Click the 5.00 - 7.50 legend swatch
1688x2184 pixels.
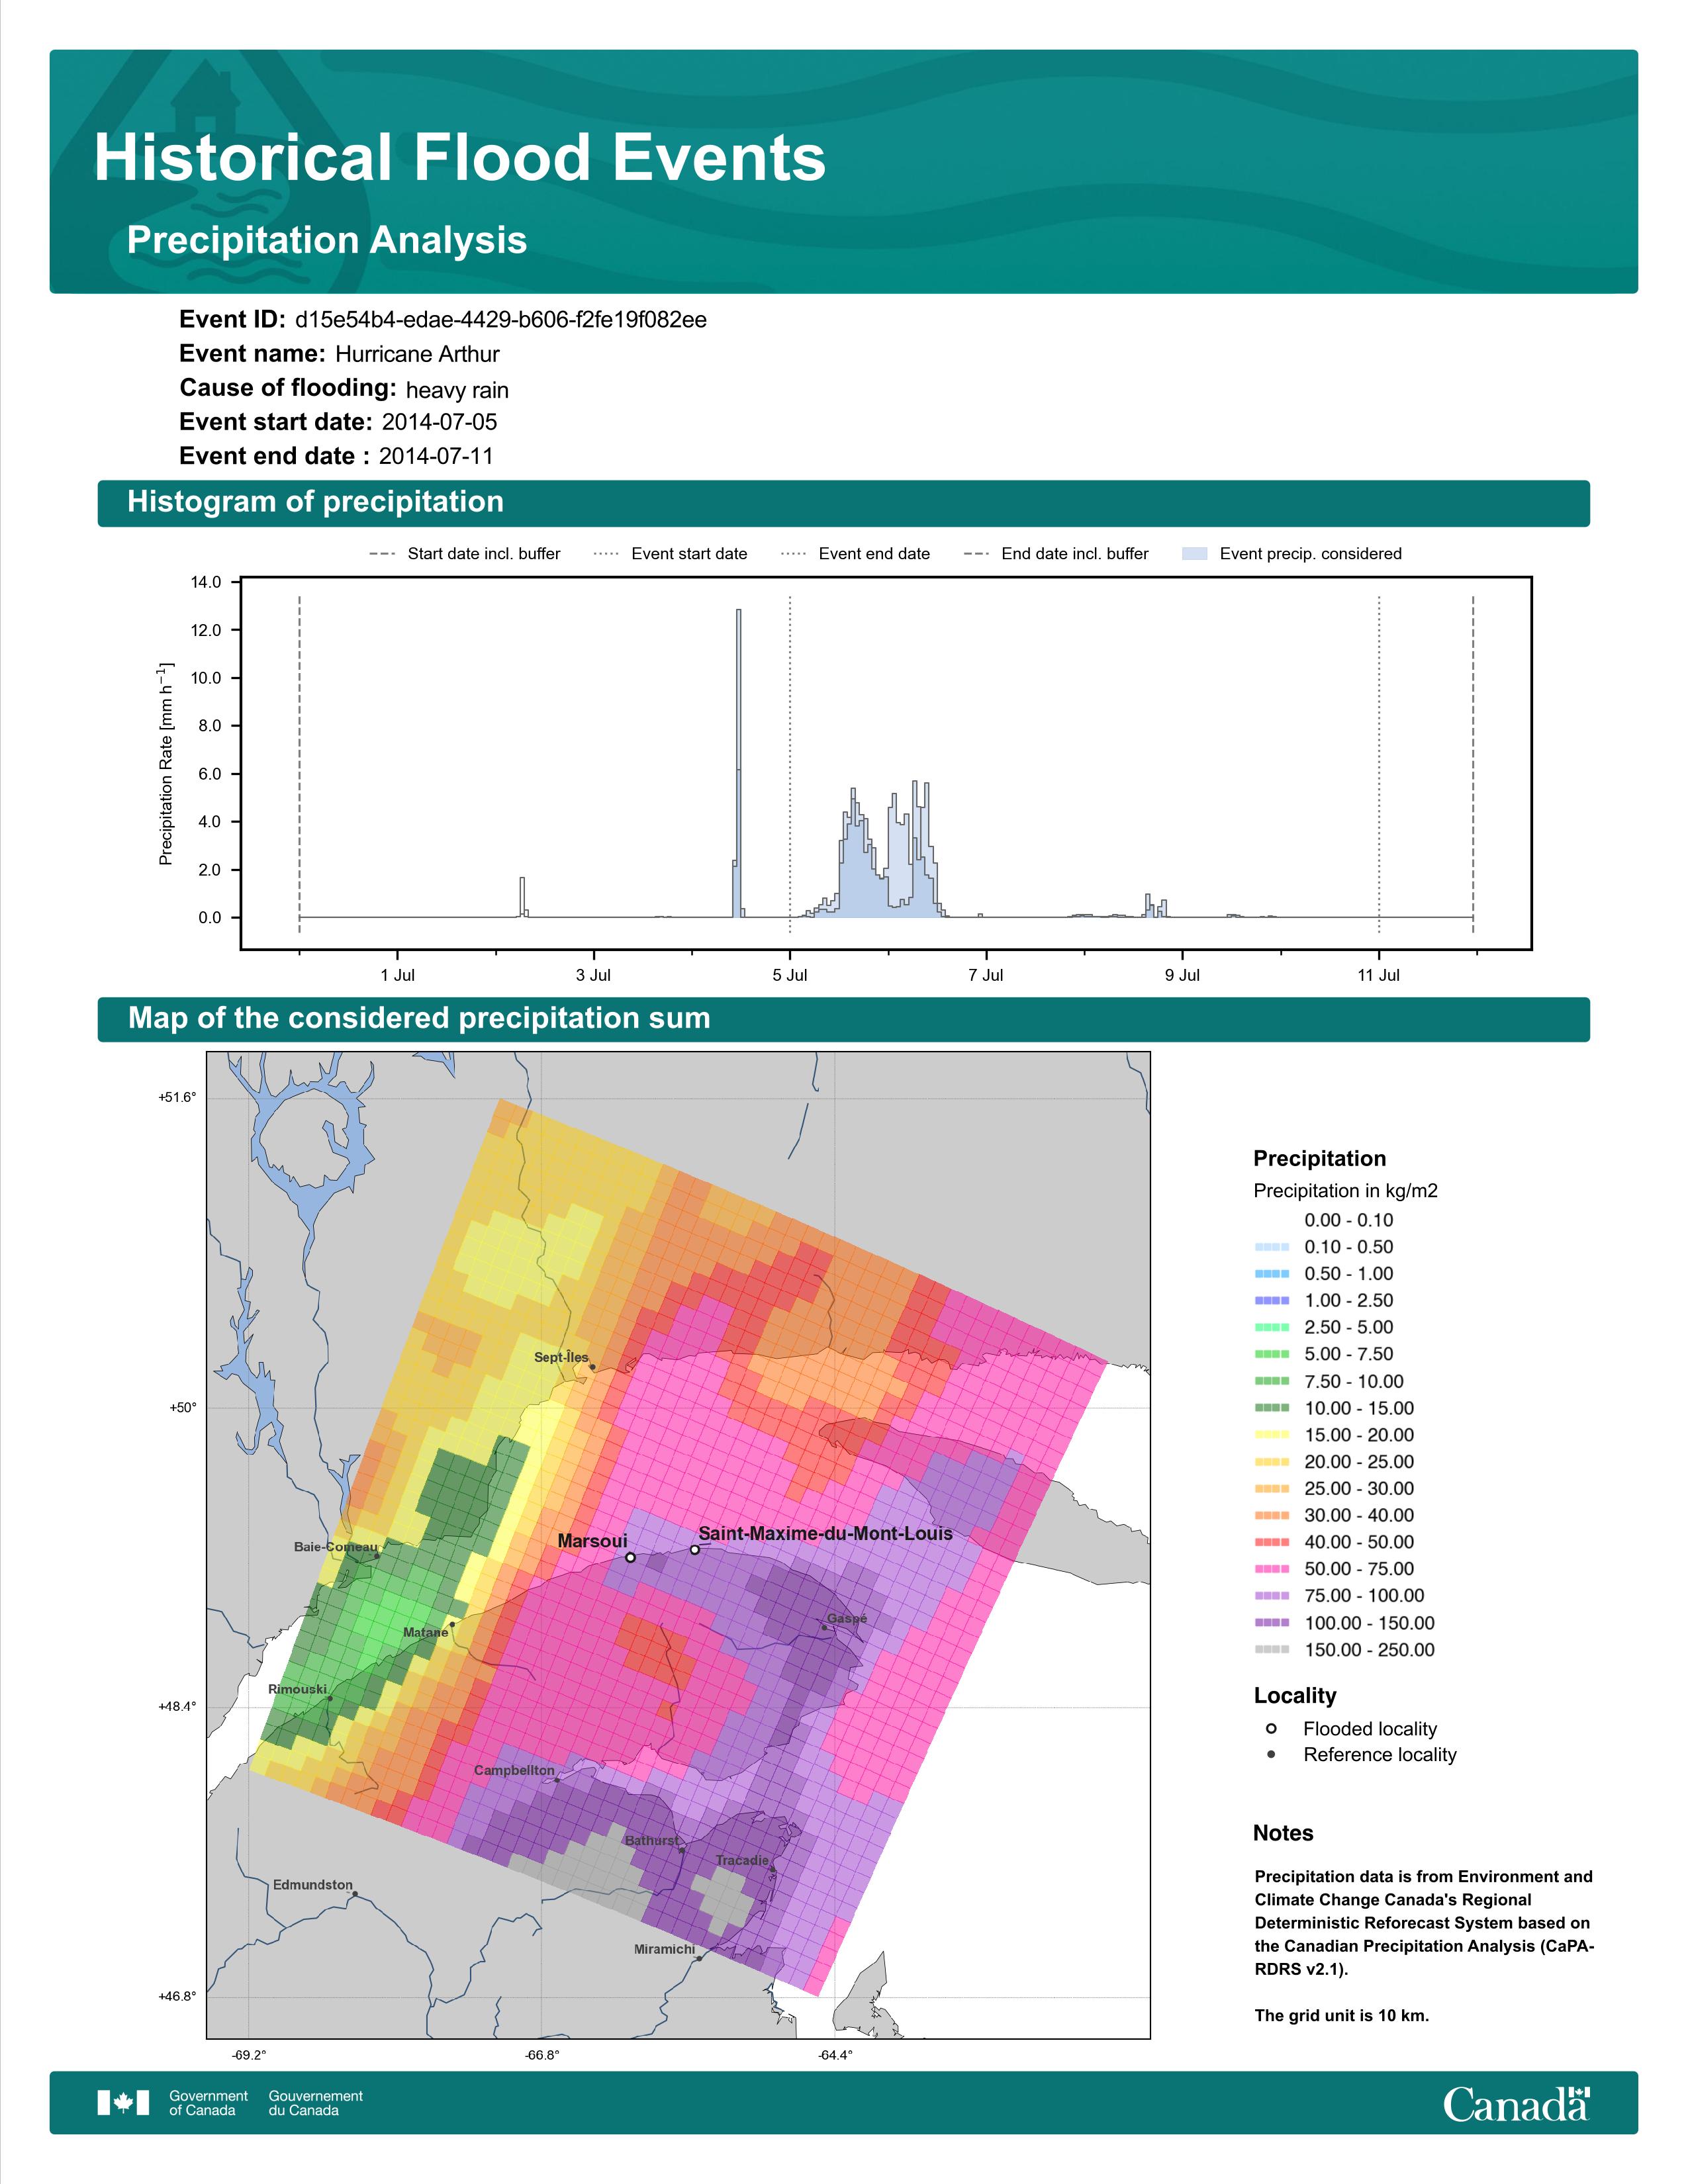click(x=1272, y=1354)
